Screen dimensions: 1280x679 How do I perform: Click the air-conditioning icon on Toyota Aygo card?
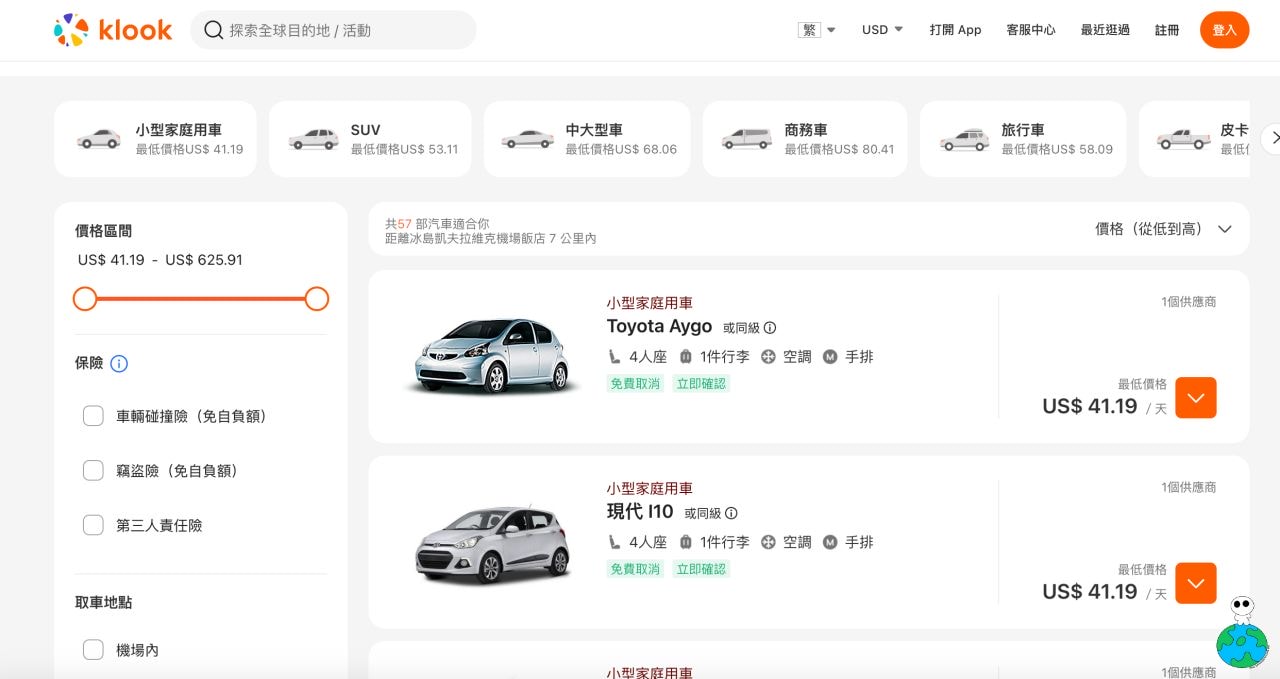(x=768, y=356)
